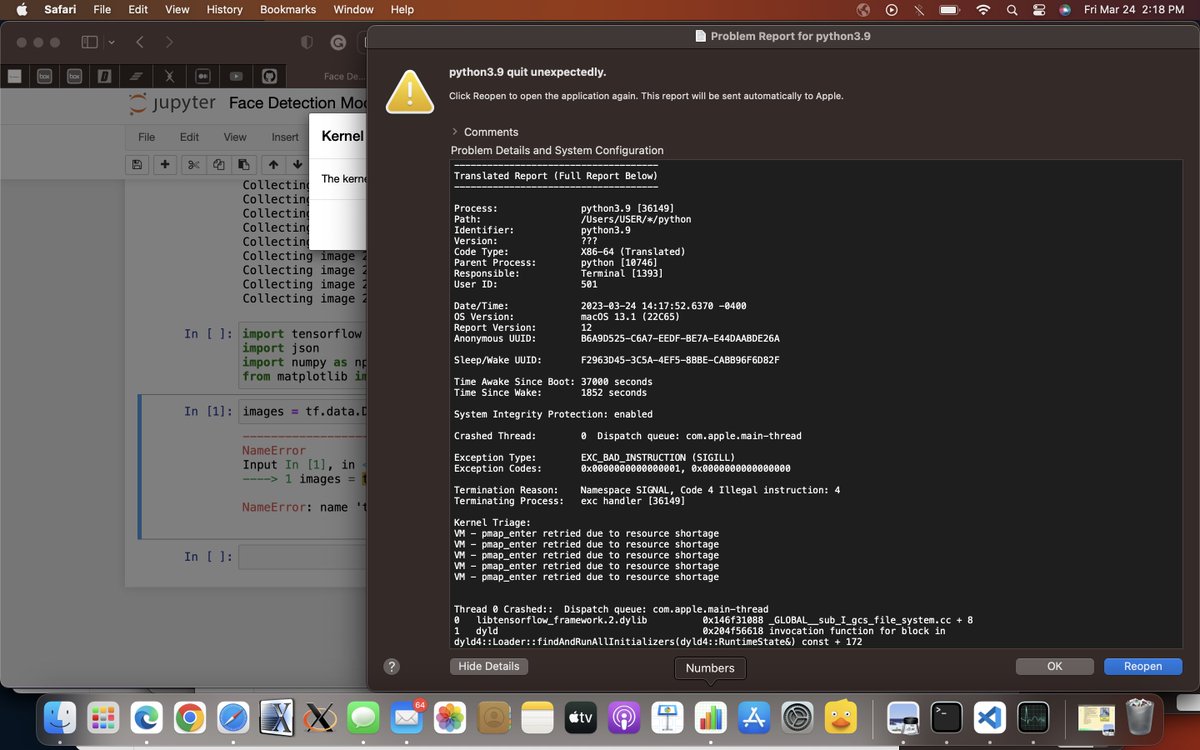Open Mail with 64 badge in Dock

(406, 716)
